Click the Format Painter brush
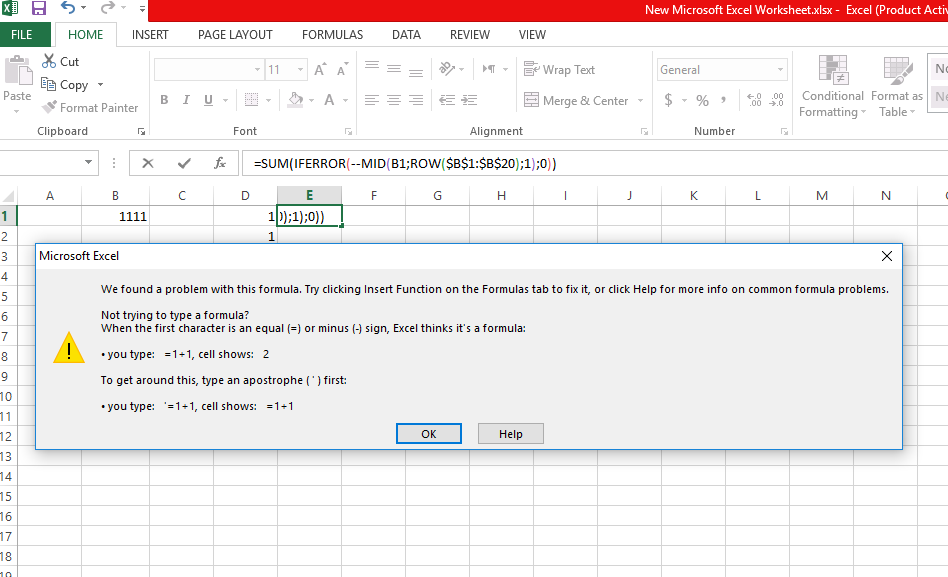948x577 pixels. tap(50, 107)
